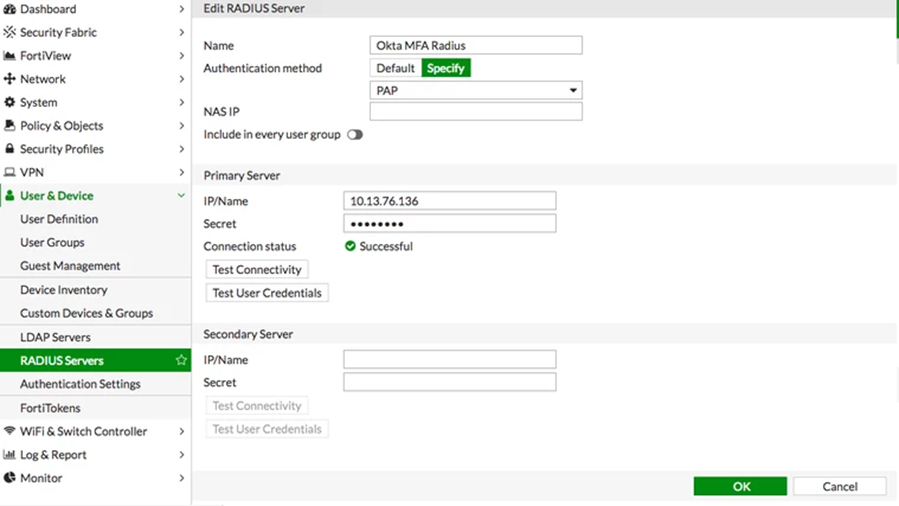Open the PAP authentication dropdown
The height and width of the screenshot is (506, 899).
point(476,90)
